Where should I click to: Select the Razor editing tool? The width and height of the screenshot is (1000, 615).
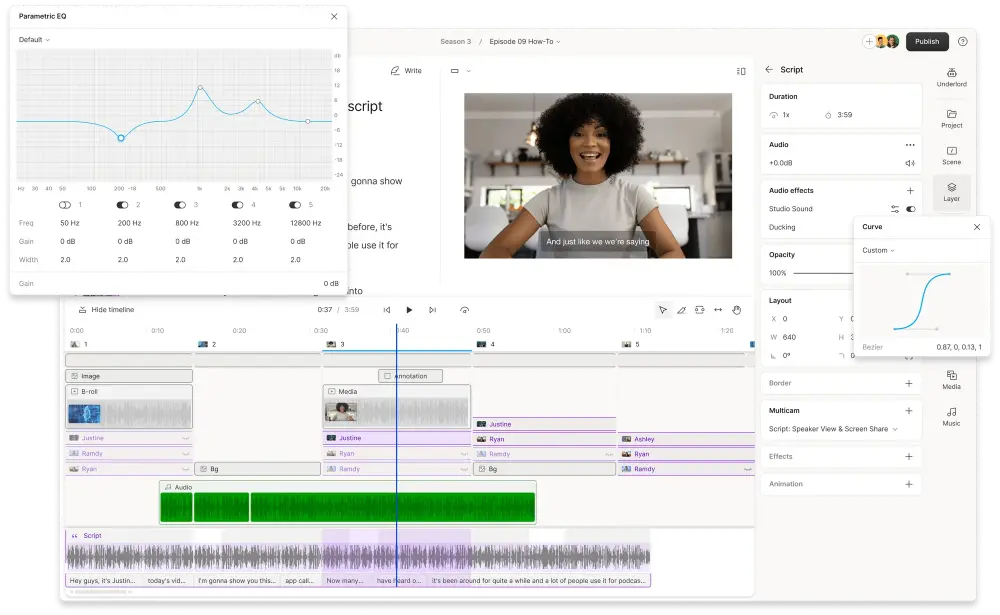click(681, 310)
